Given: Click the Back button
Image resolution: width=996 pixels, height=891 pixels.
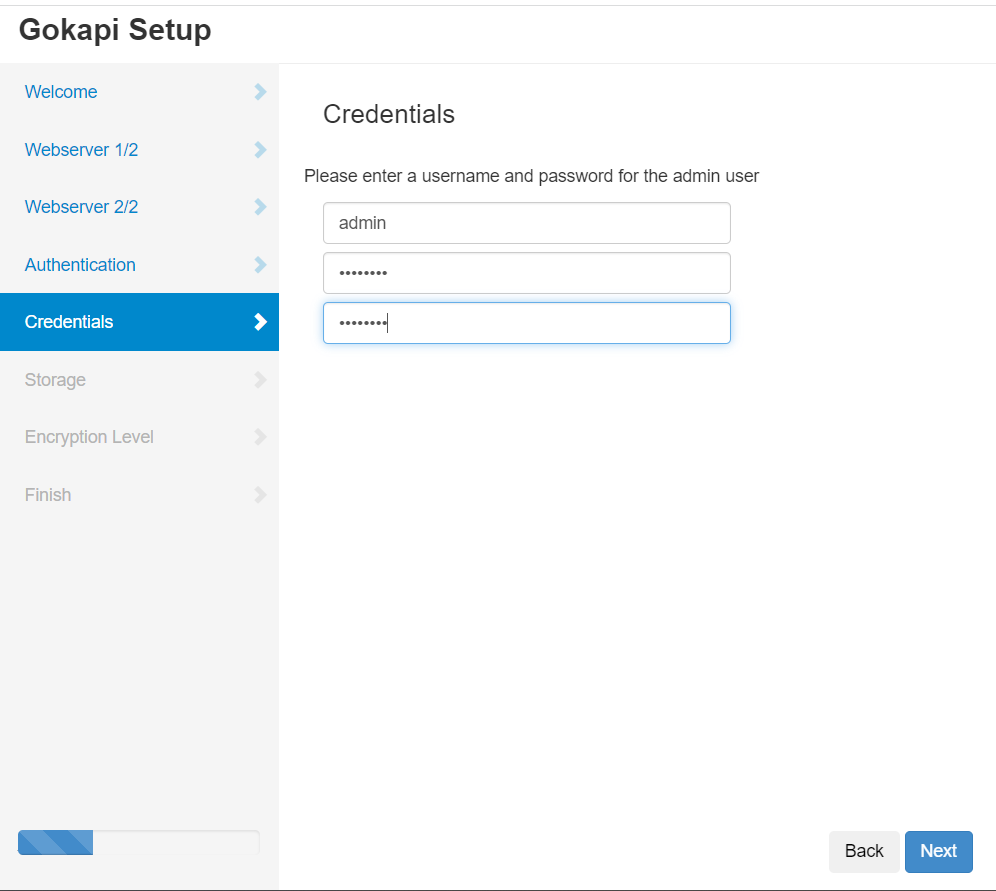Looking at the screenshot, I should point(864,851).
